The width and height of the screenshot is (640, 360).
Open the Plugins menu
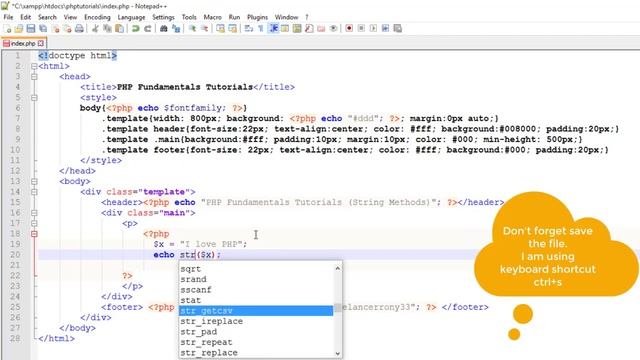257,17
